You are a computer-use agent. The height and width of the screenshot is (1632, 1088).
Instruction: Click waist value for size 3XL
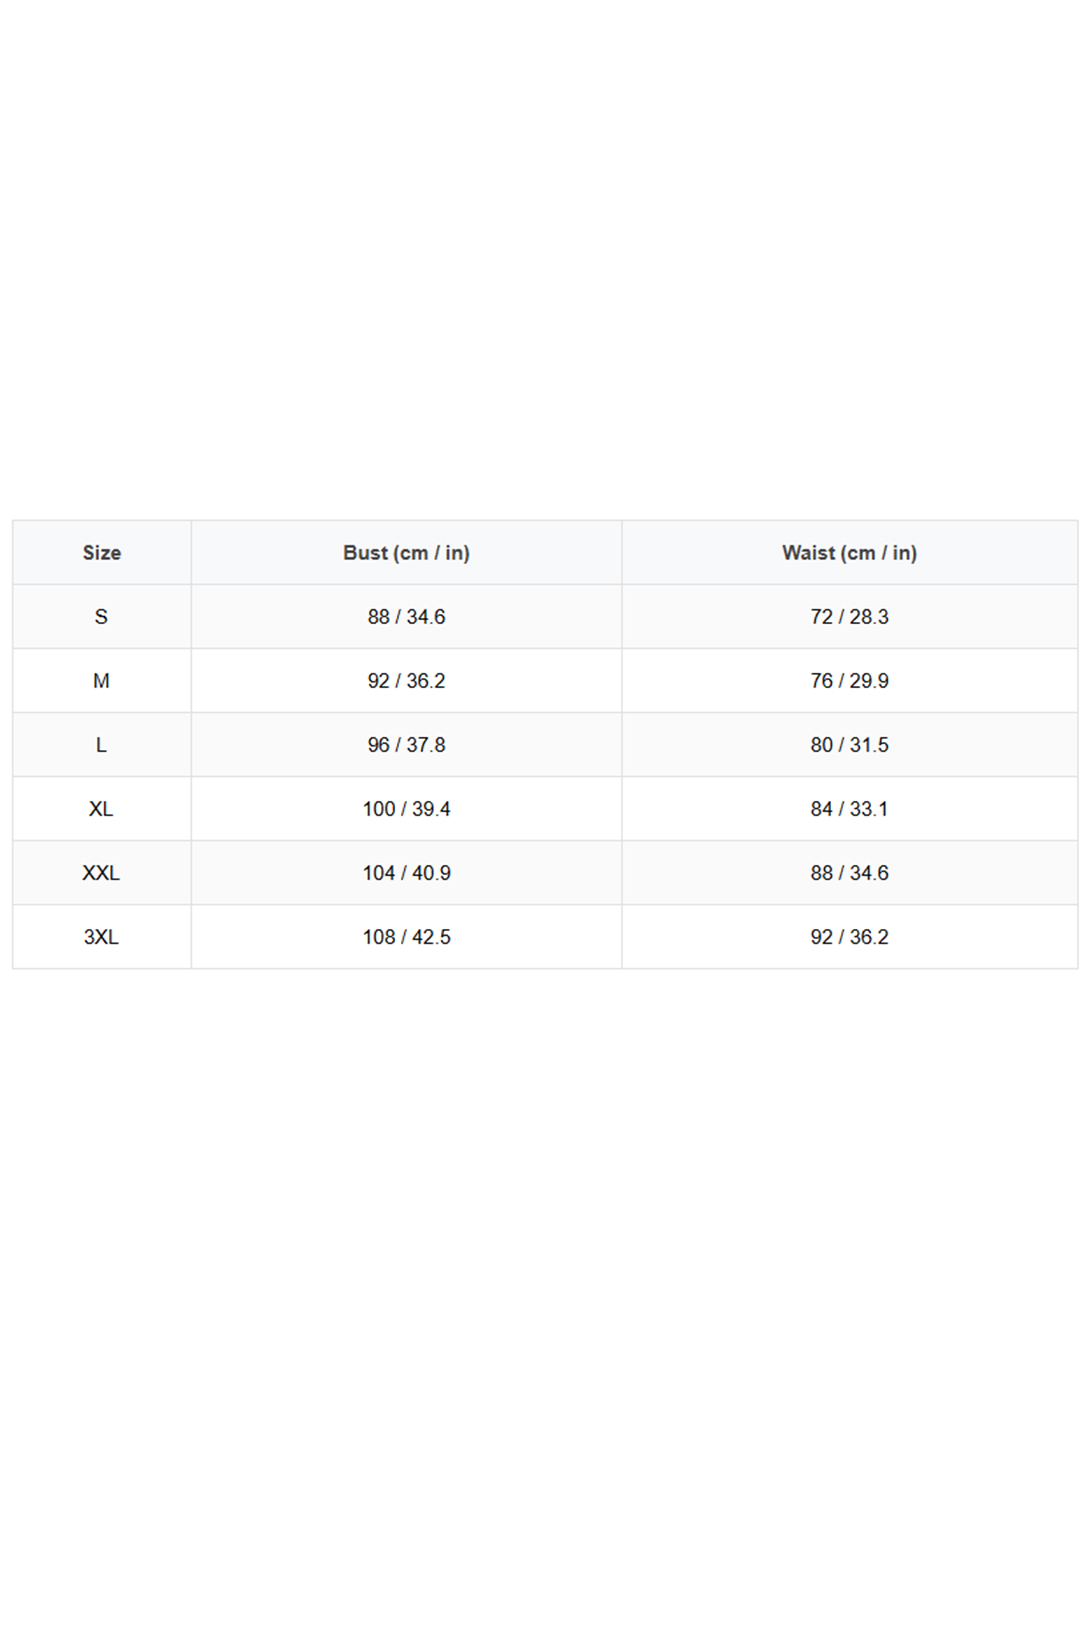tap(849, 937)
